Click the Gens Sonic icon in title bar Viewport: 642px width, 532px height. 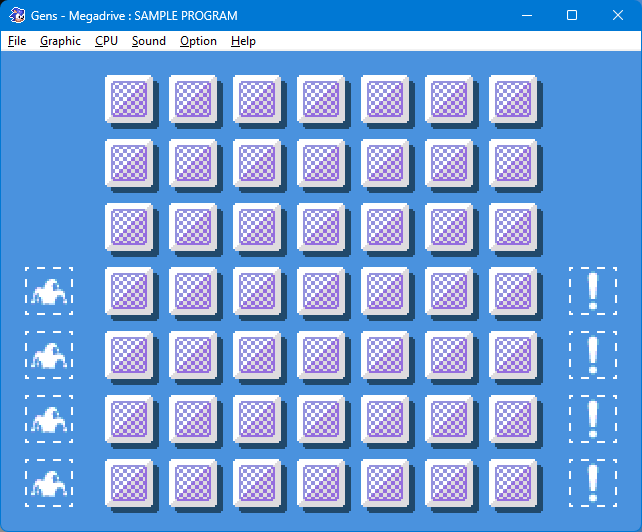pyautogui.click(x=17, y=16)
